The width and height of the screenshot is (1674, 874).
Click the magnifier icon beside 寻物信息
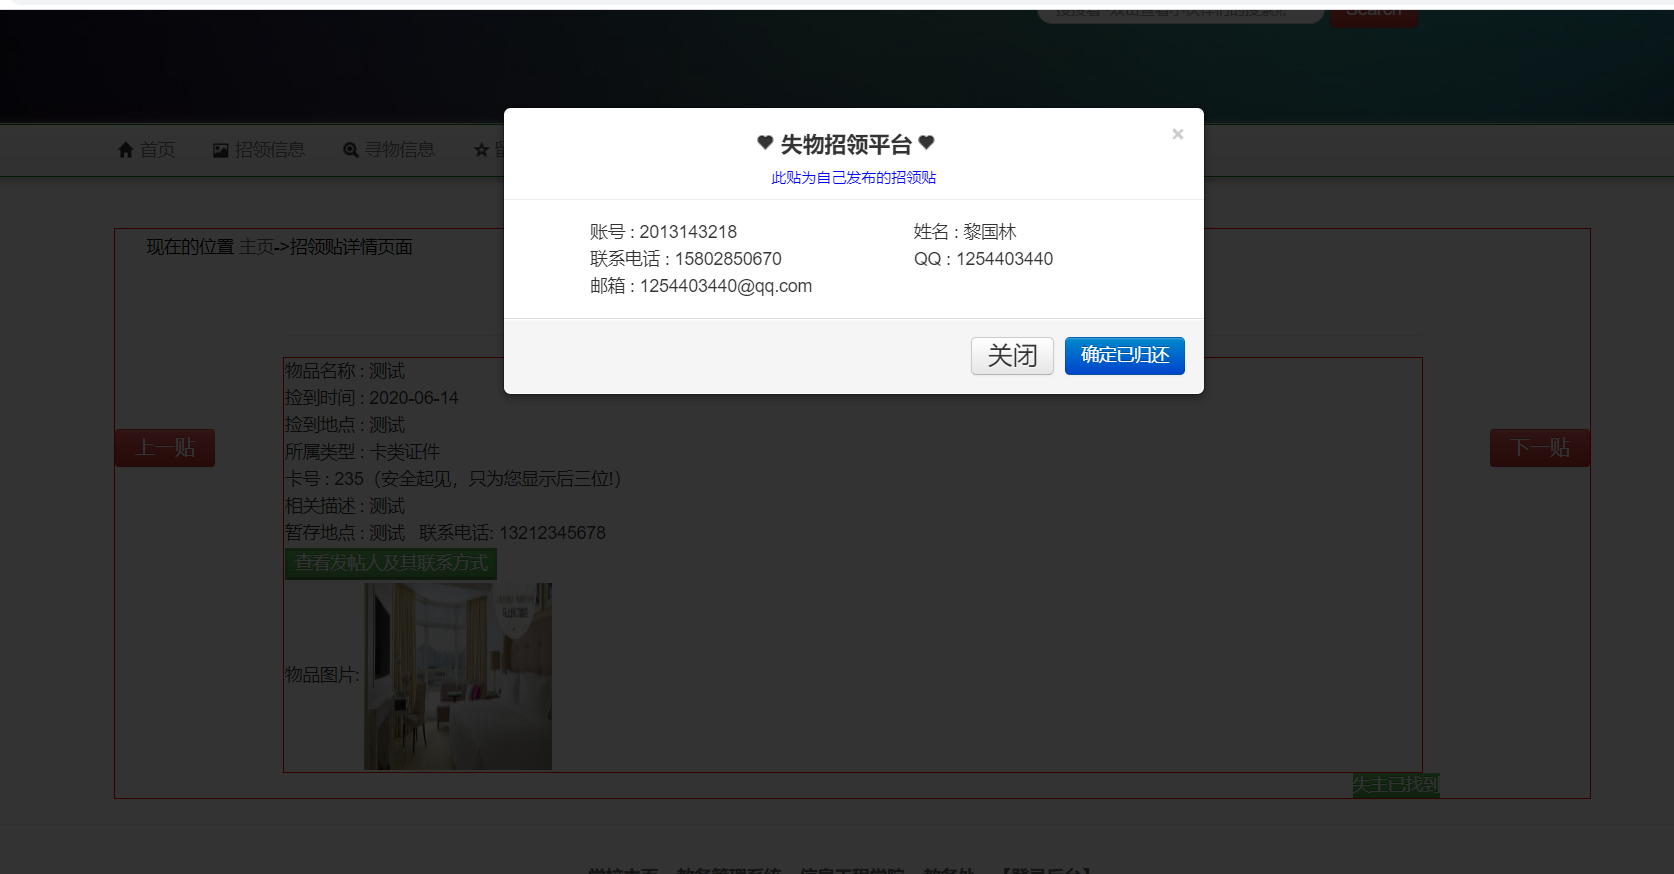350,150
